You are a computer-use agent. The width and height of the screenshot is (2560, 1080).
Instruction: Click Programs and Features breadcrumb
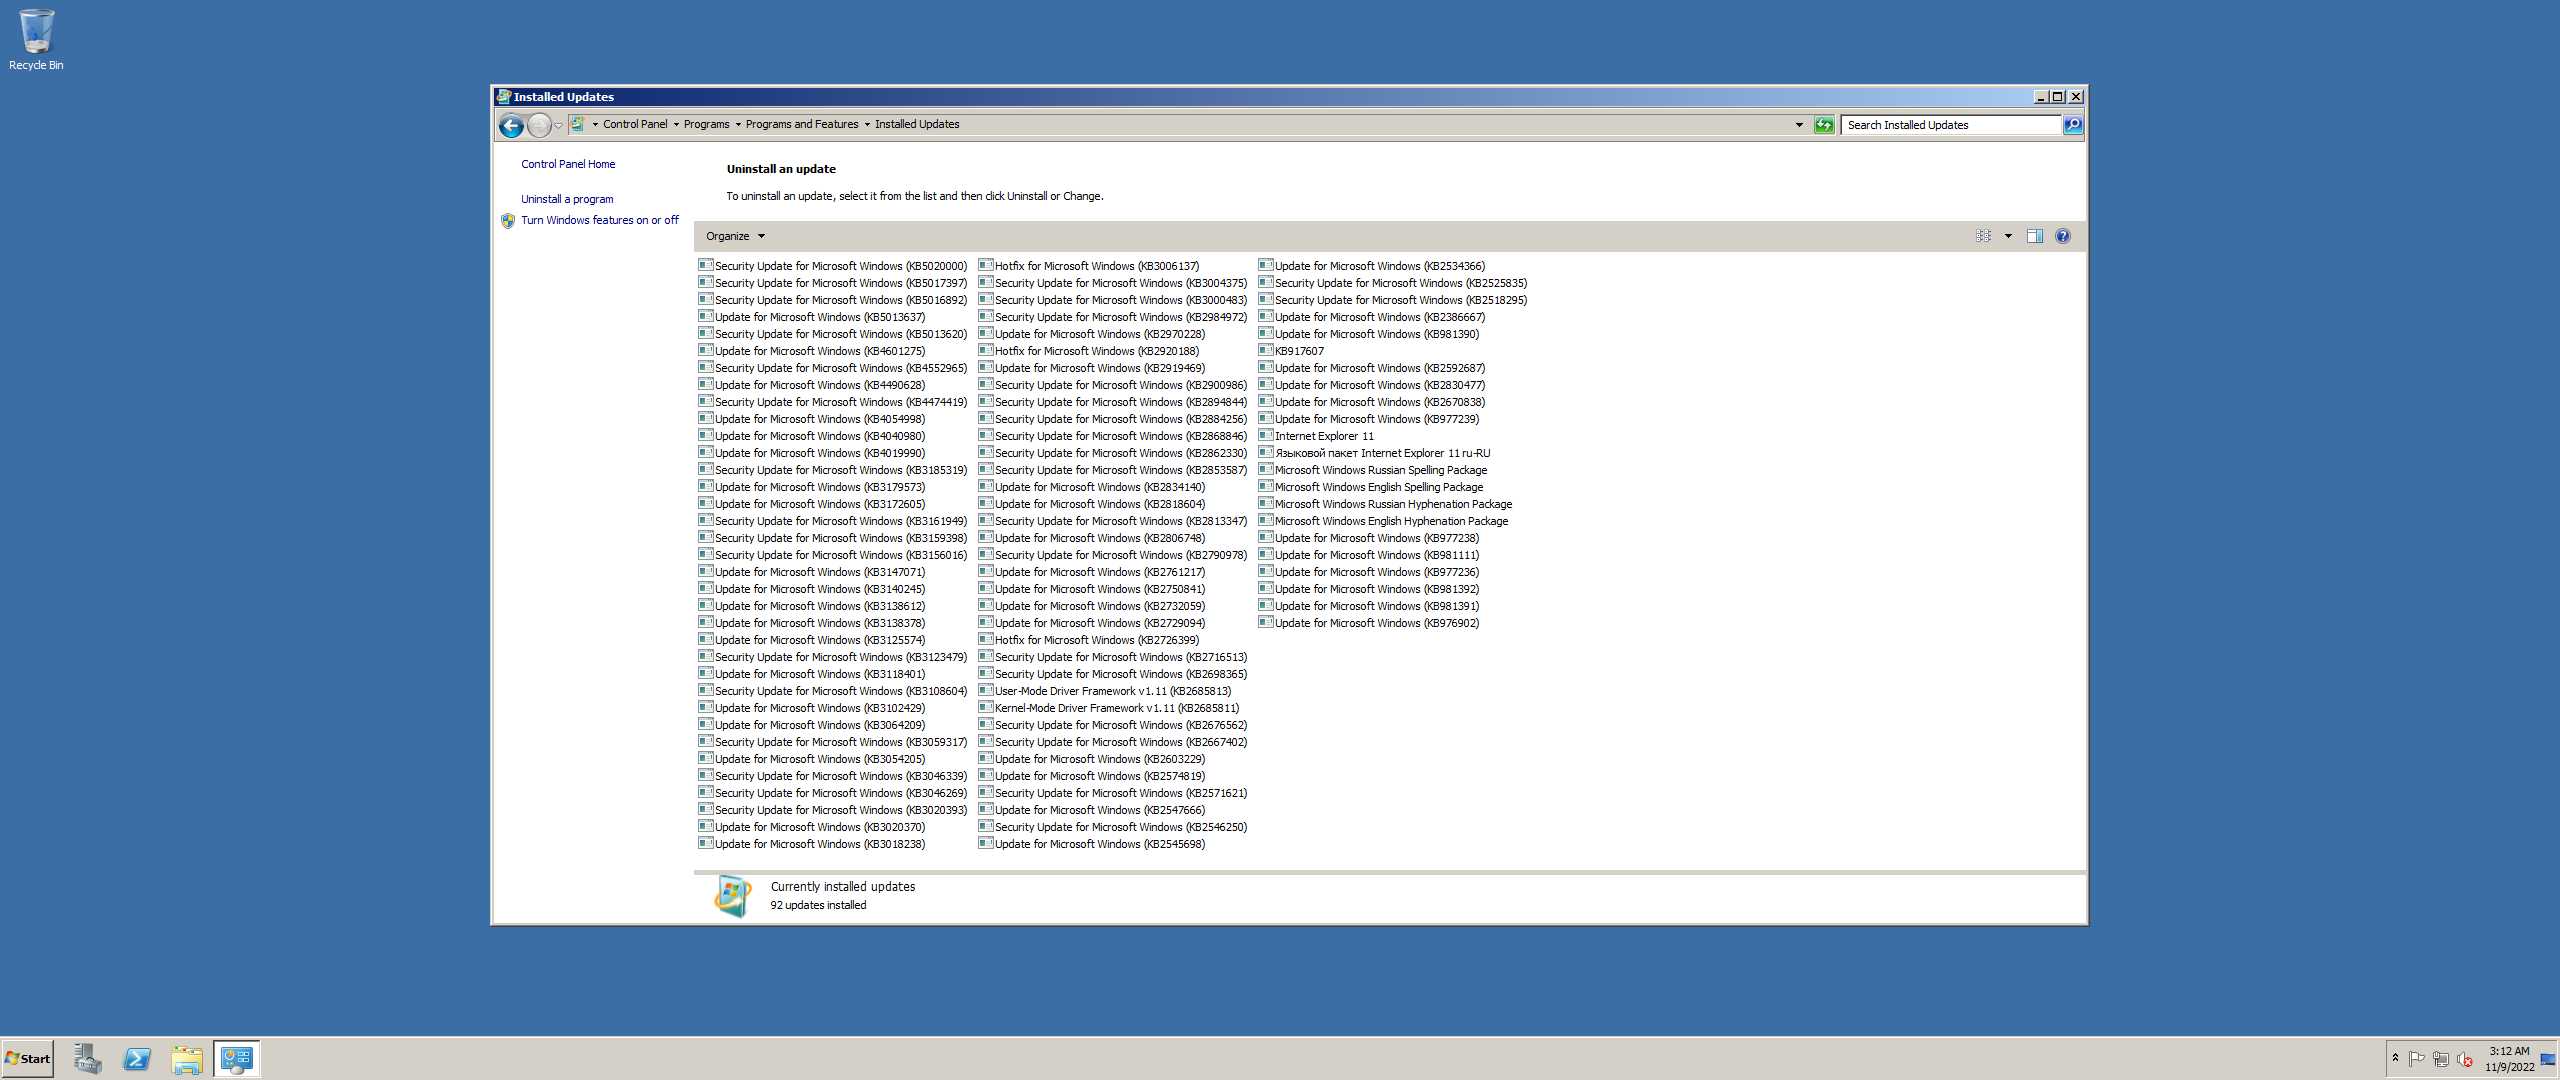click(x=802, y=125)
